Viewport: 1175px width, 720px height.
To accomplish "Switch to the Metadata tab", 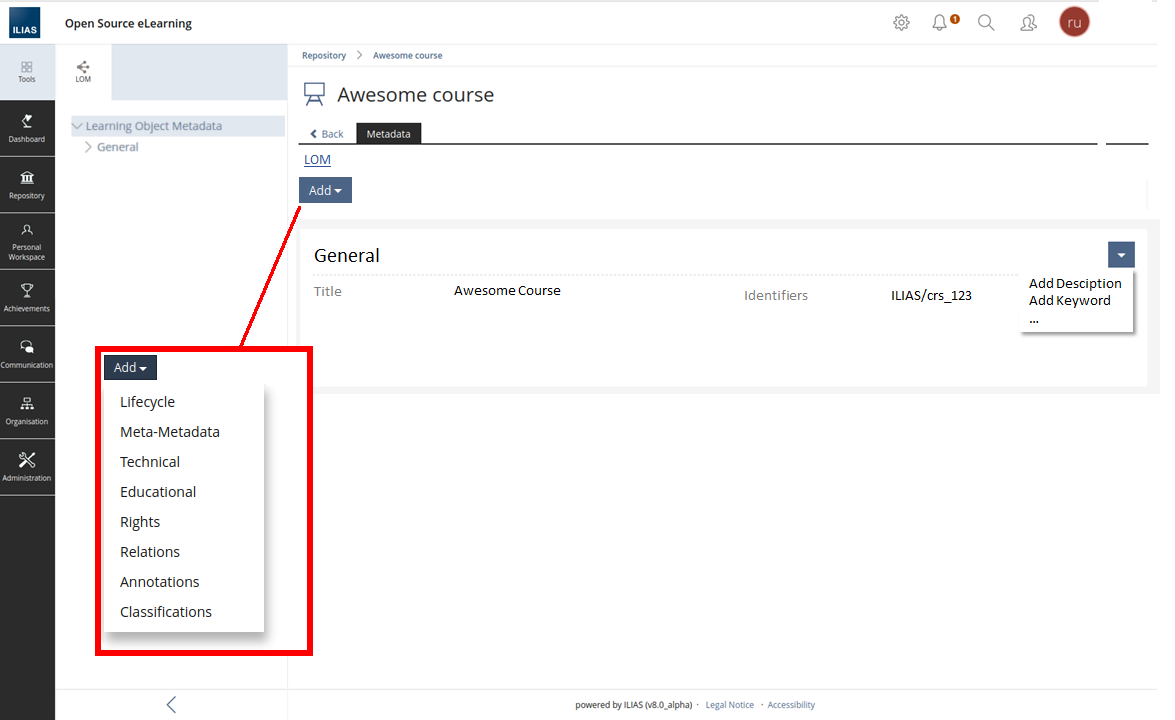I will (x=388, y=133).
